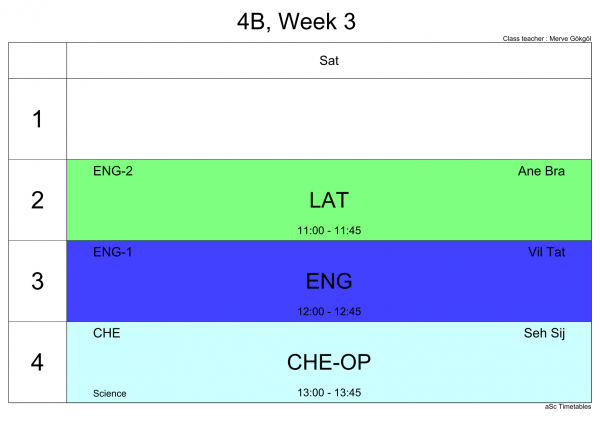Click the ENG-2 group label
The width and height of the screenshot is (600, 424).
pyautogui.click(x=113, y=171)
